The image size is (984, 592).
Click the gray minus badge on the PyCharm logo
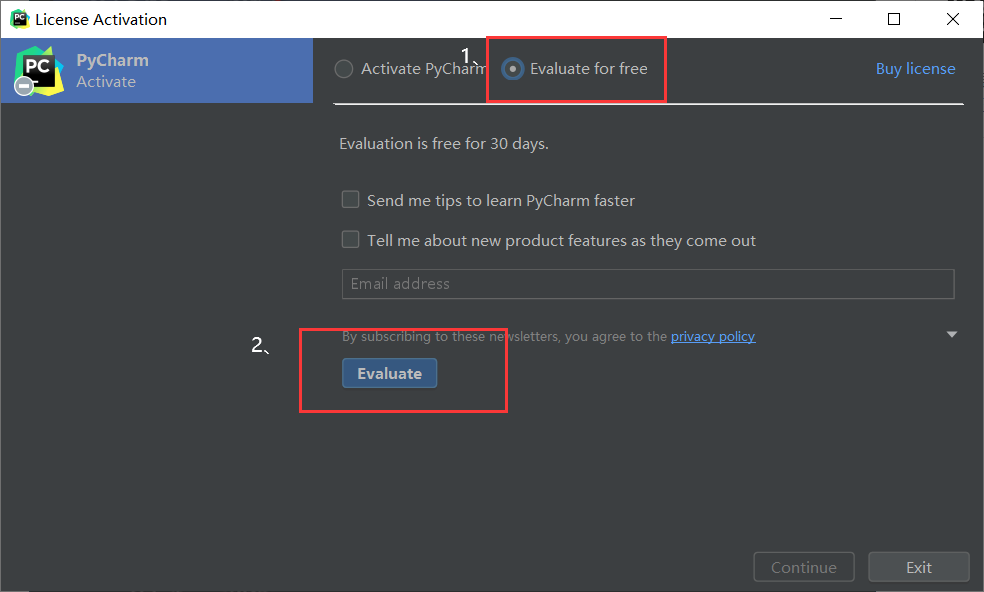coord(24,86)
